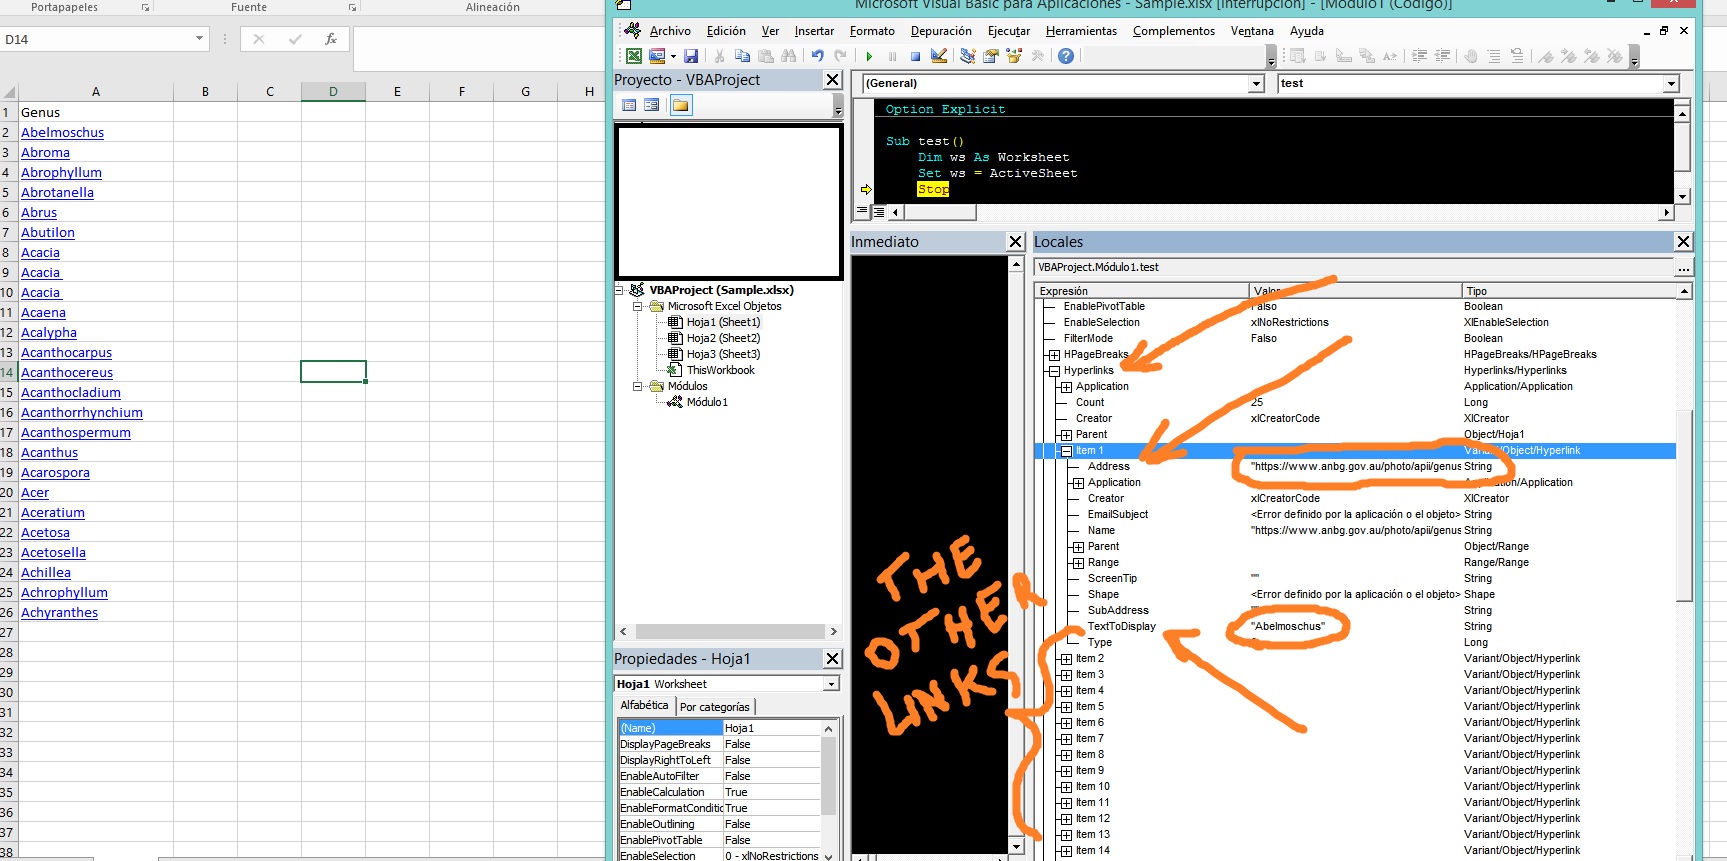
Task: Open the (General) object dropdown
Action: pos(1257,84)
